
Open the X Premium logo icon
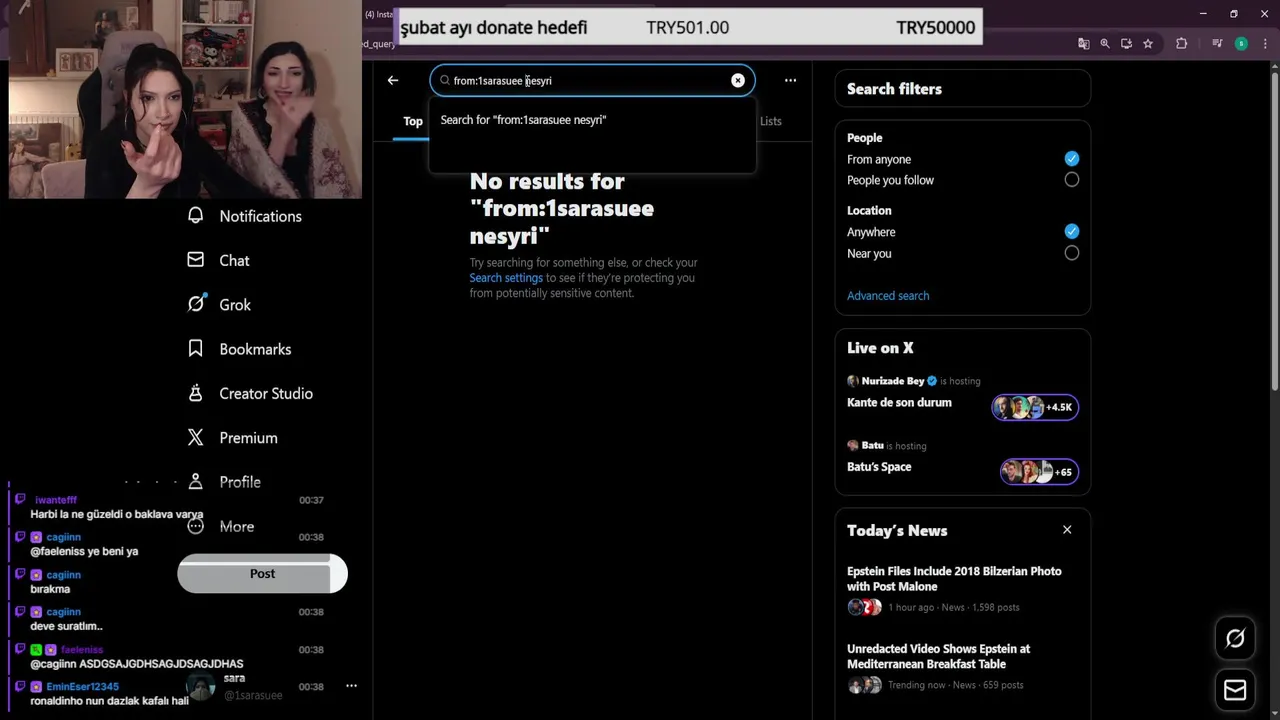[x=196, y=437]
